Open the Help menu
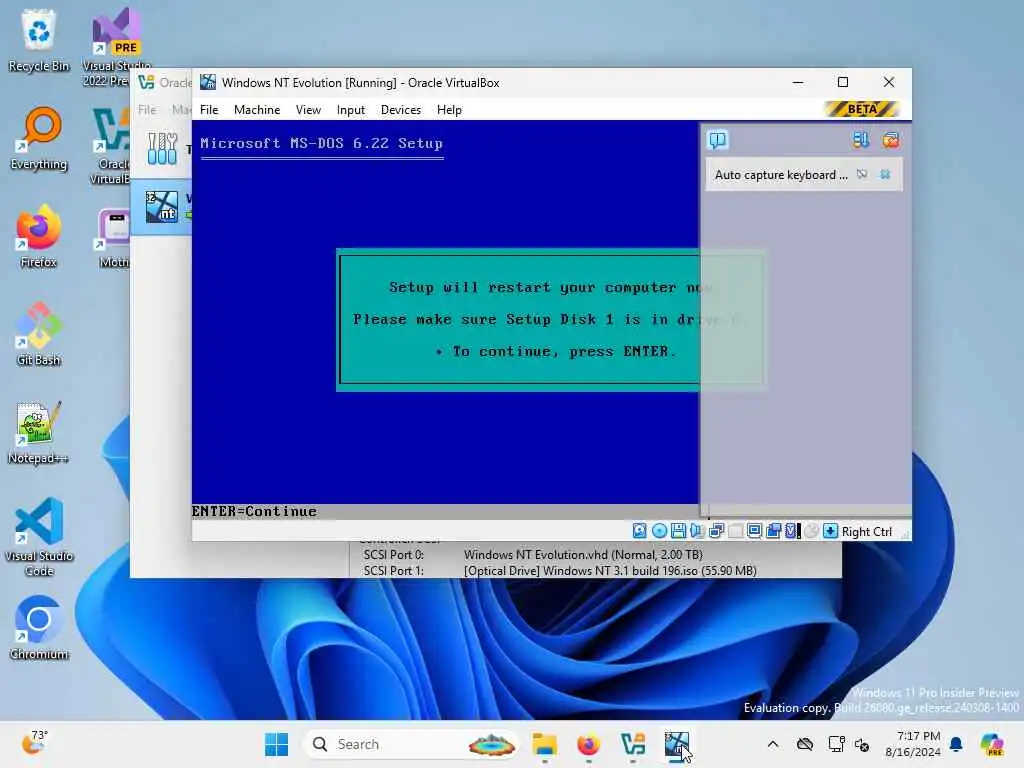This screenshot has height=768, width=1024. 449,110
